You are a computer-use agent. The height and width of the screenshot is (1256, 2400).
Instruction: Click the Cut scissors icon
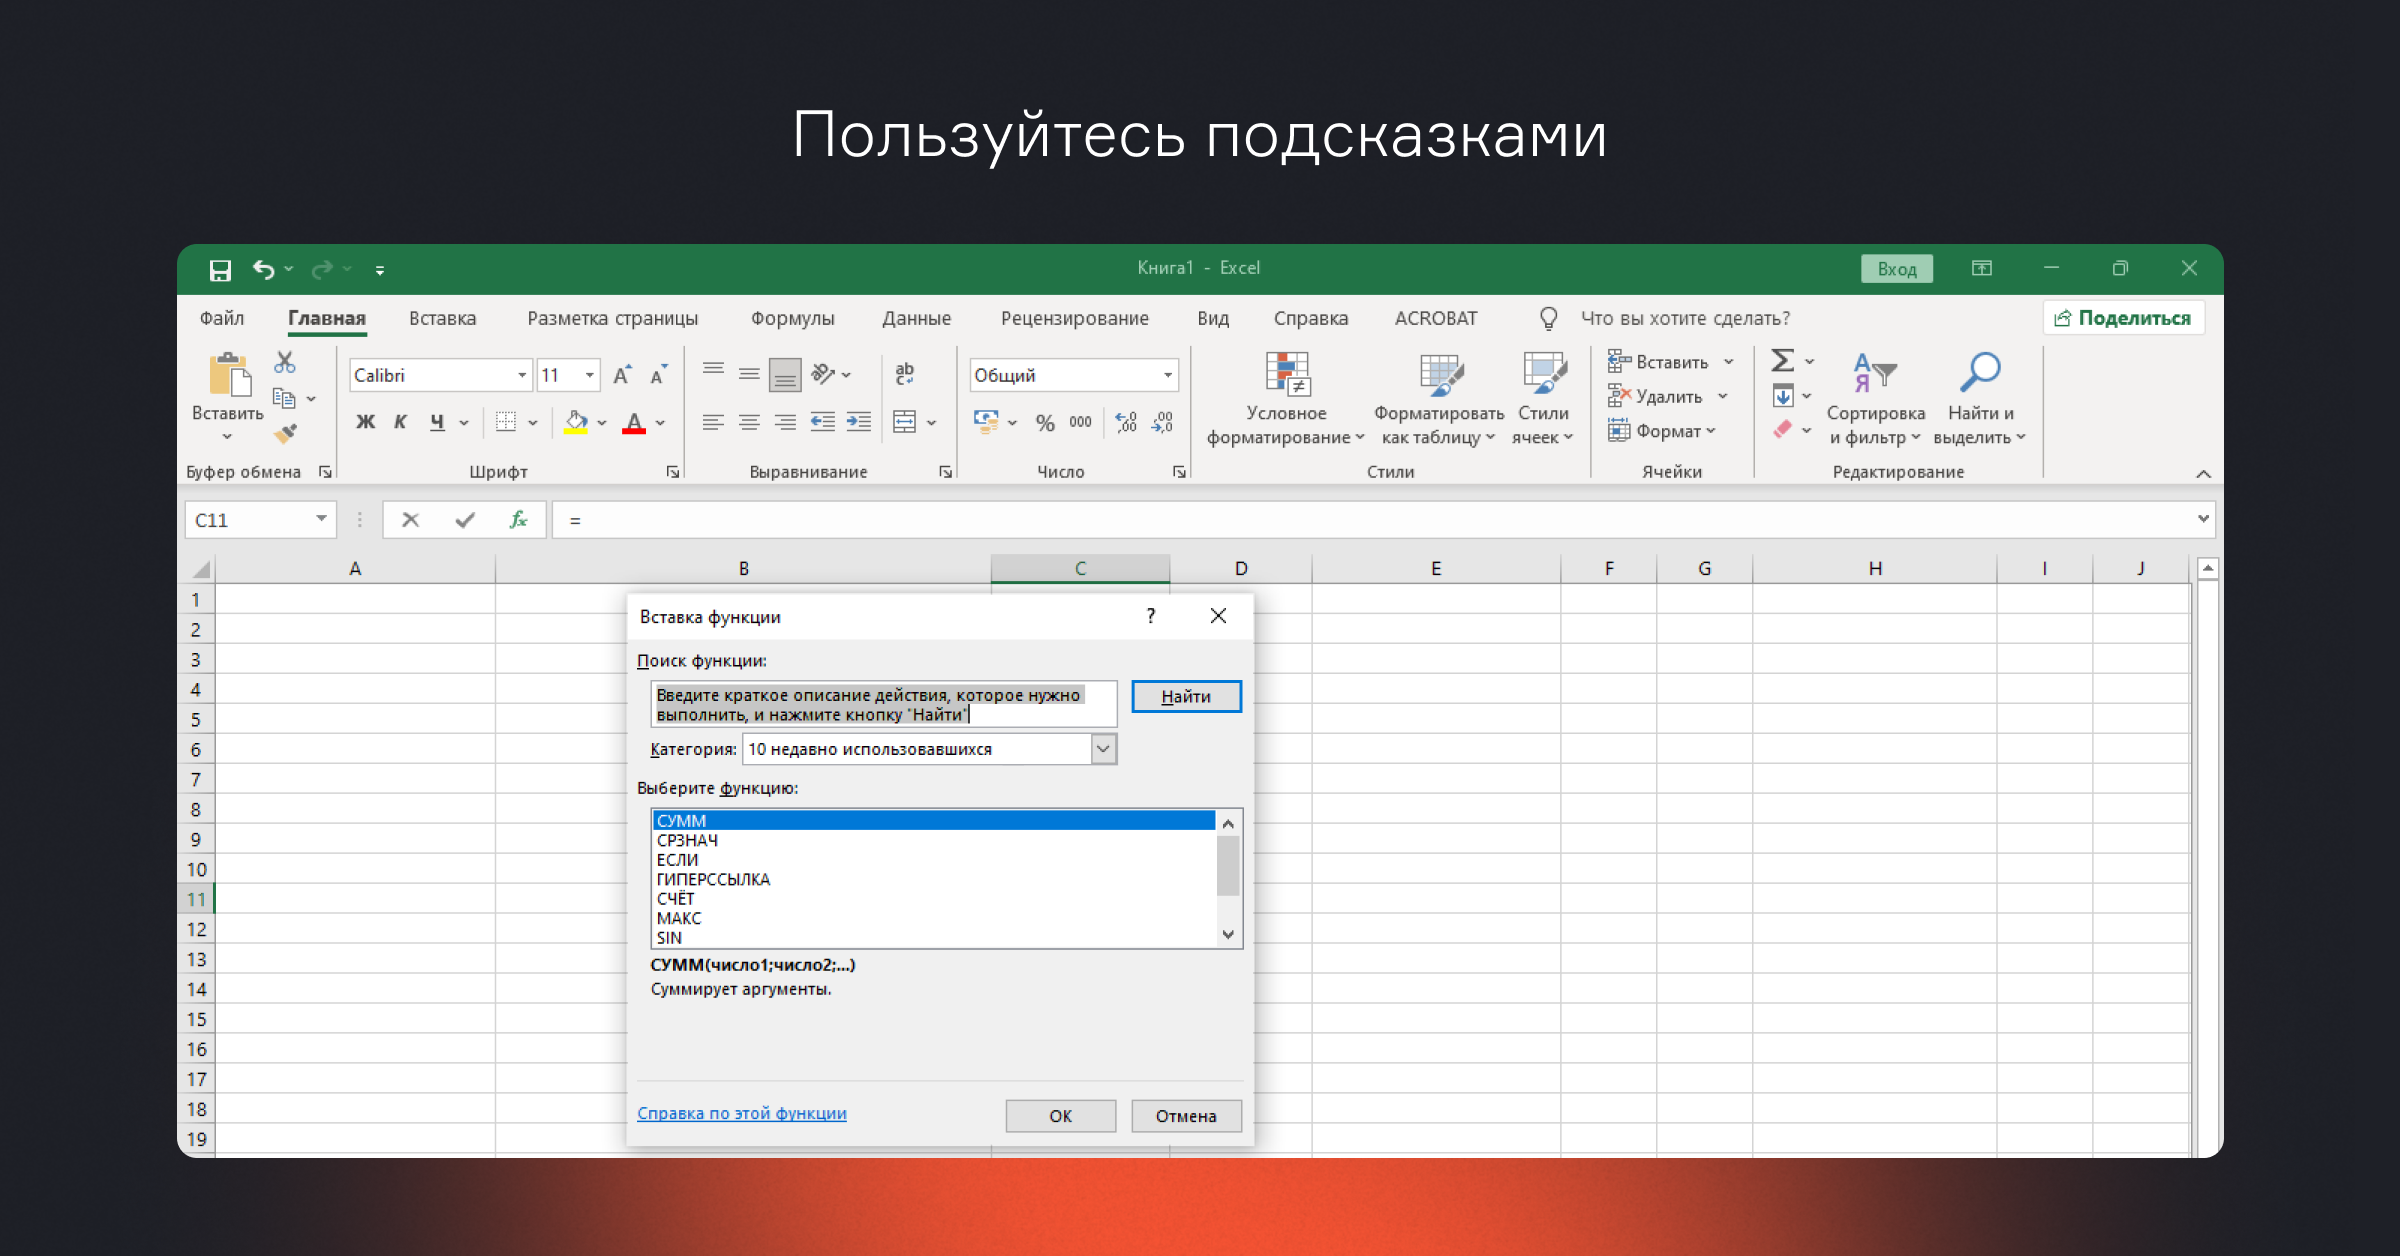[x=285, y=362]
